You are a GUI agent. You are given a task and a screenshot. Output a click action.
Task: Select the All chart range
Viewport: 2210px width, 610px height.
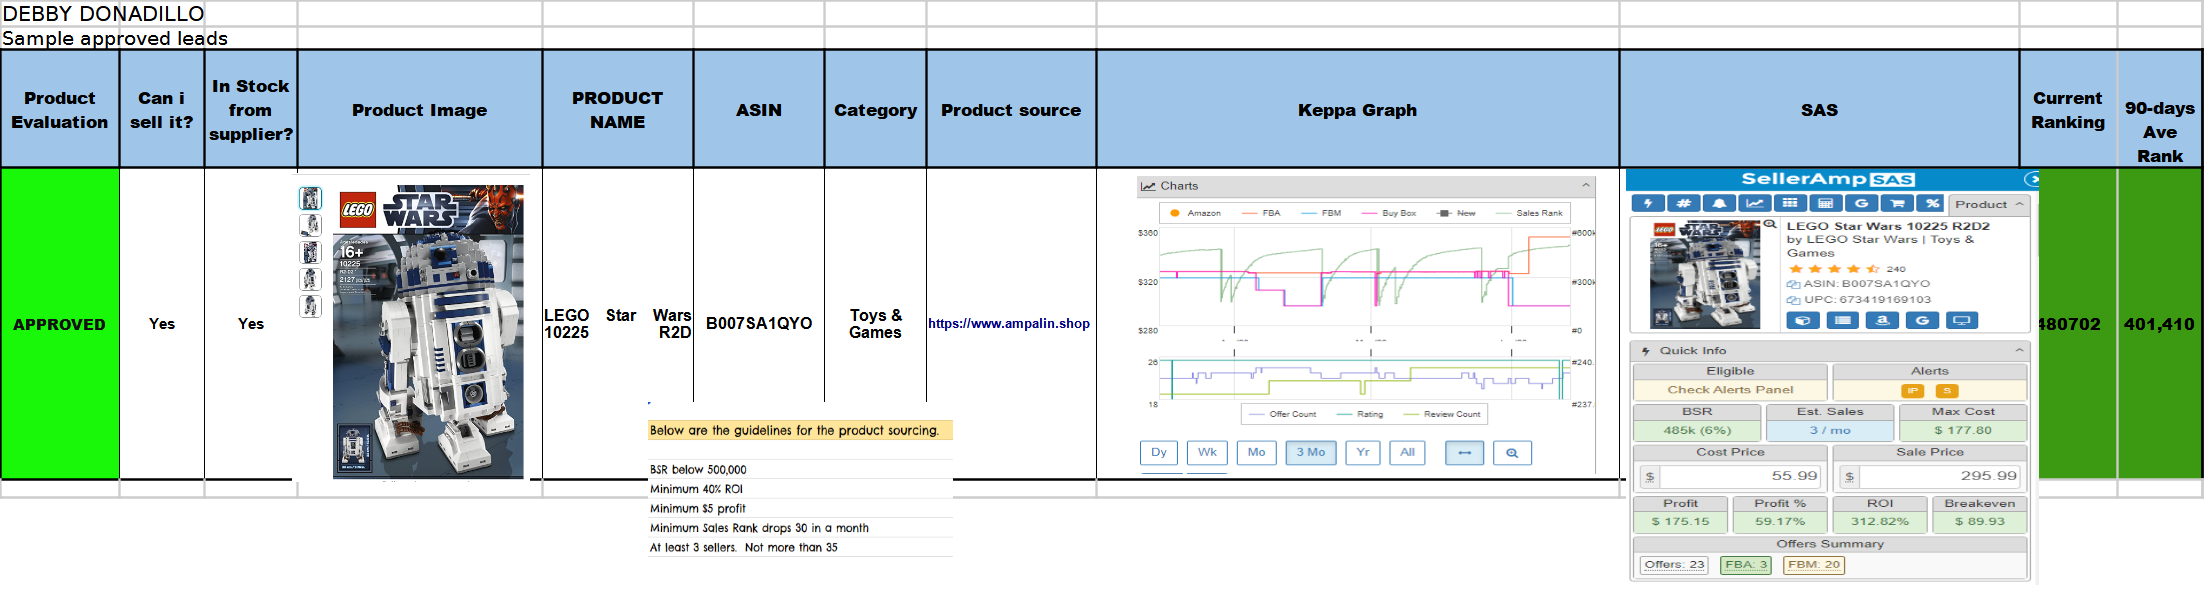coord(1407,453)
